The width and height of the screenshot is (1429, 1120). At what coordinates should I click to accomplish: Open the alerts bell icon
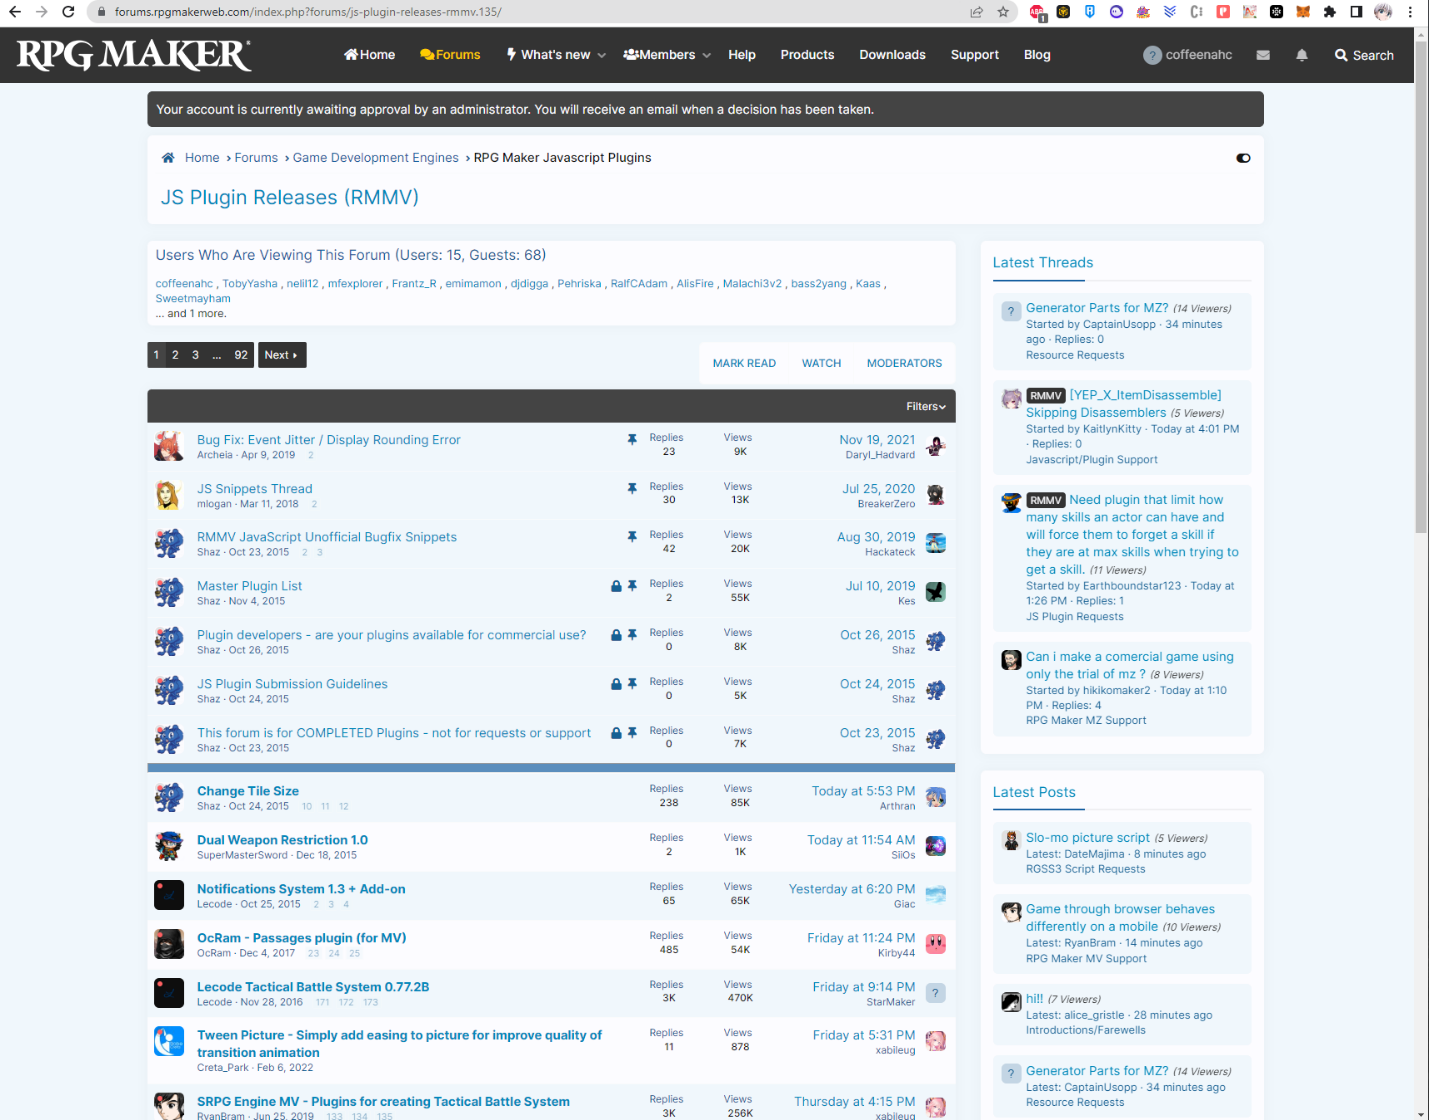click(x=1302, y=55)
